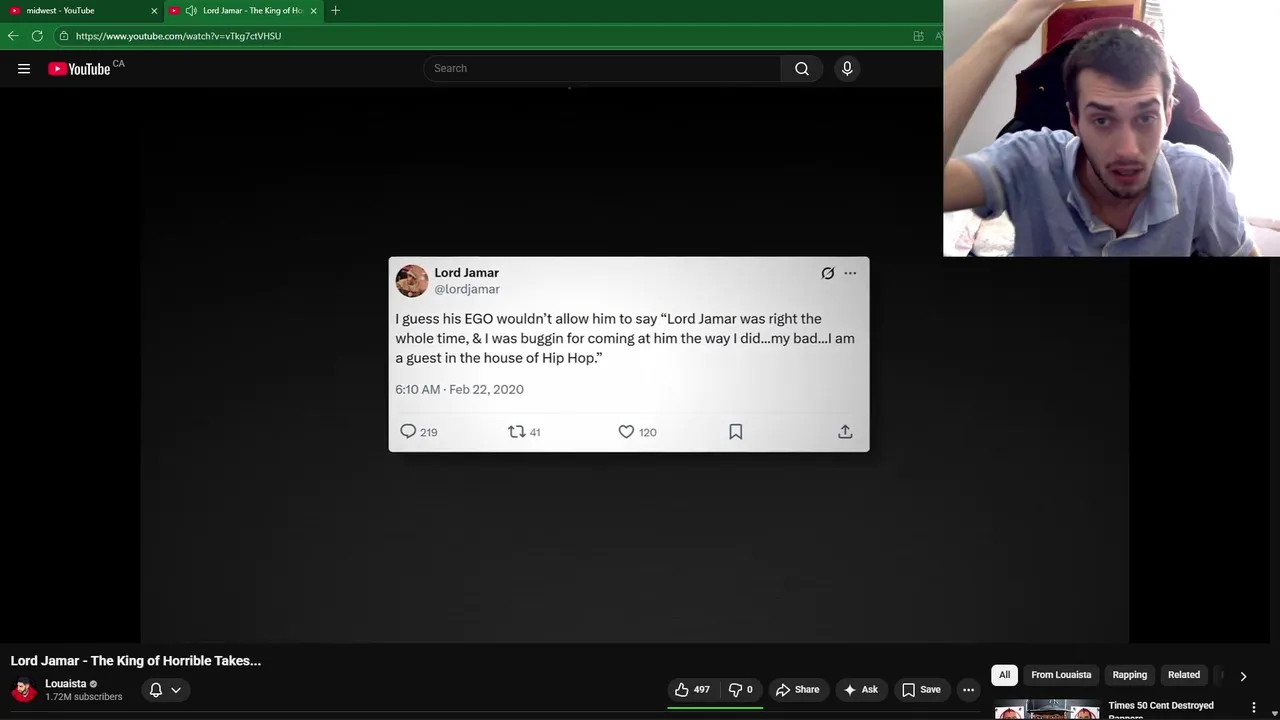Click the URL address bar

click(480, 36)
